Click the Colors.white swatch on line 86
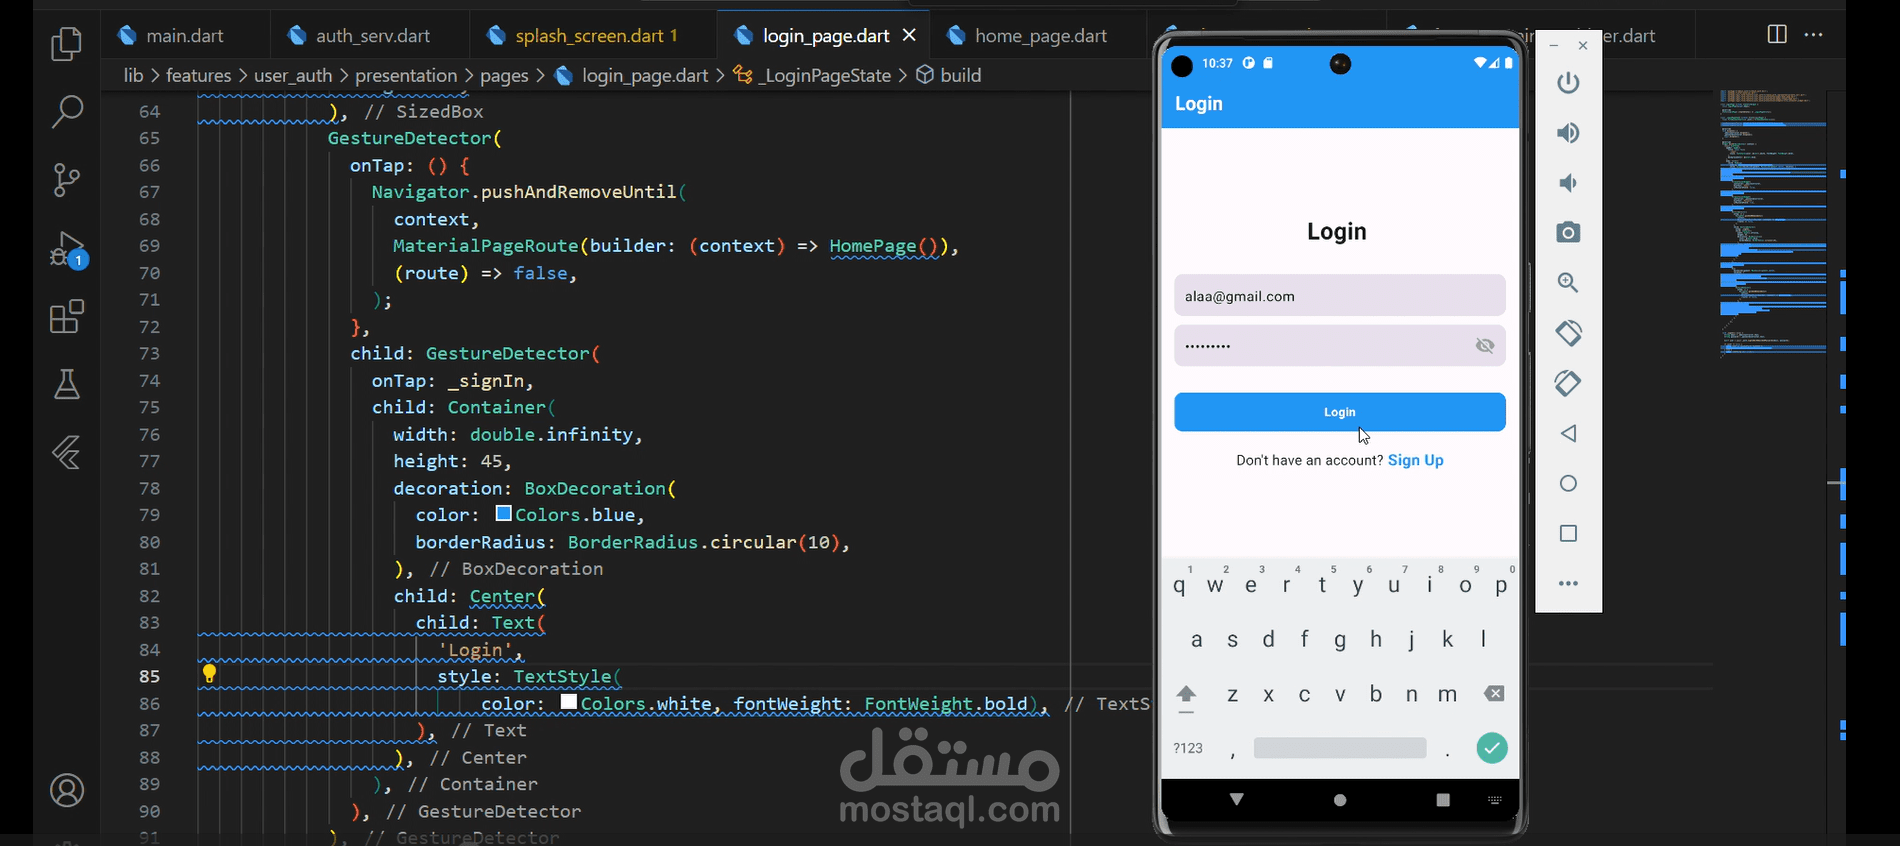This screenshot has width=1900, height=846. coord(568,702)
